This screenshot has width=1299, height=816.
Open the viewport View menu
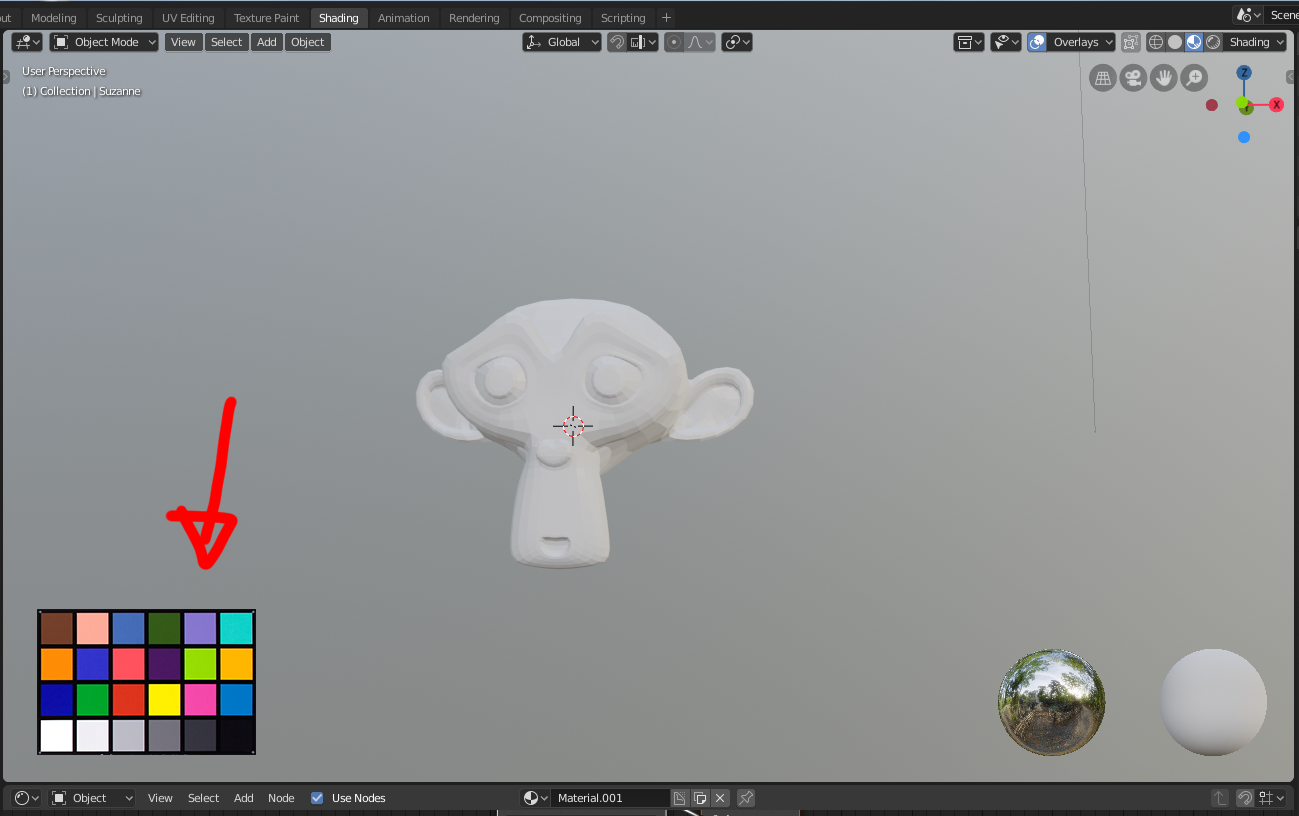pyautogui.click(x=183, y=42)
